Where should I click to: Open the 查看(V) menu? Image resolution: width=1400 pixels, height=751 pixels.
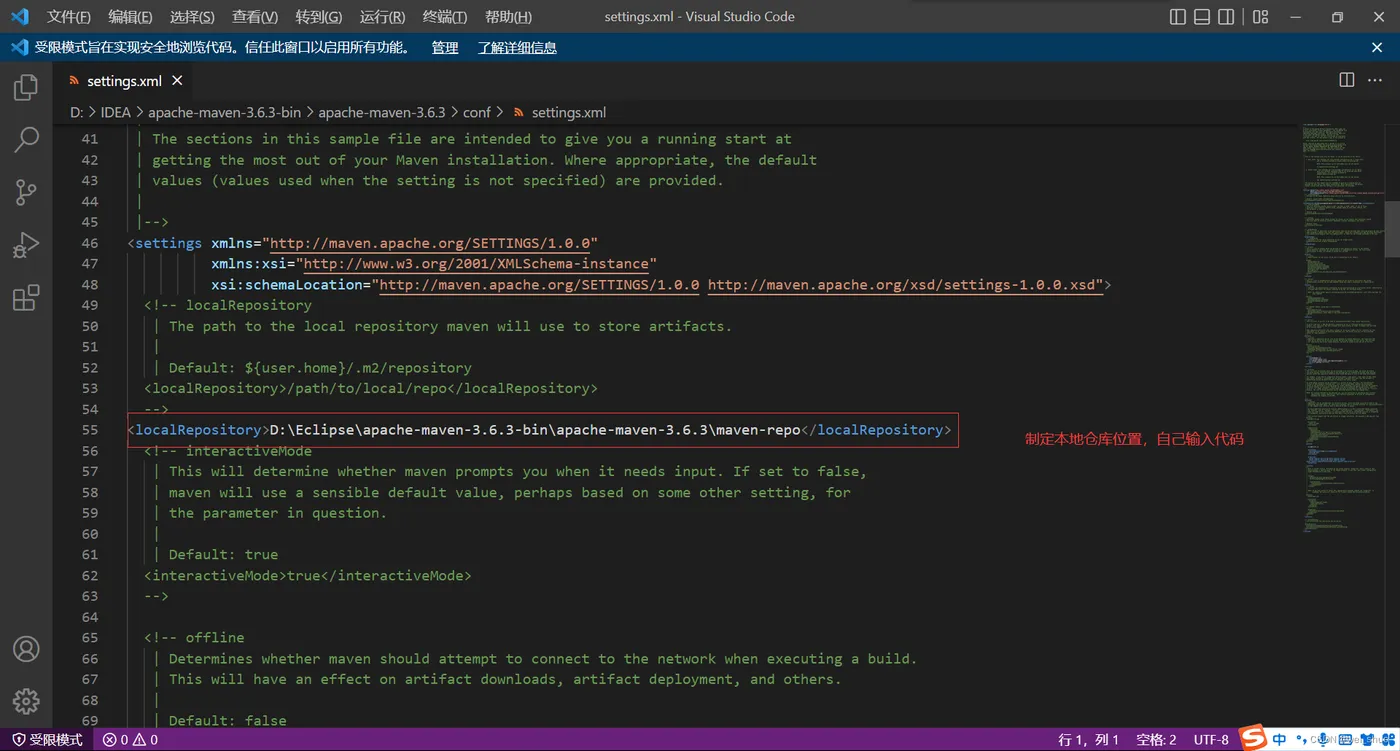255,17
